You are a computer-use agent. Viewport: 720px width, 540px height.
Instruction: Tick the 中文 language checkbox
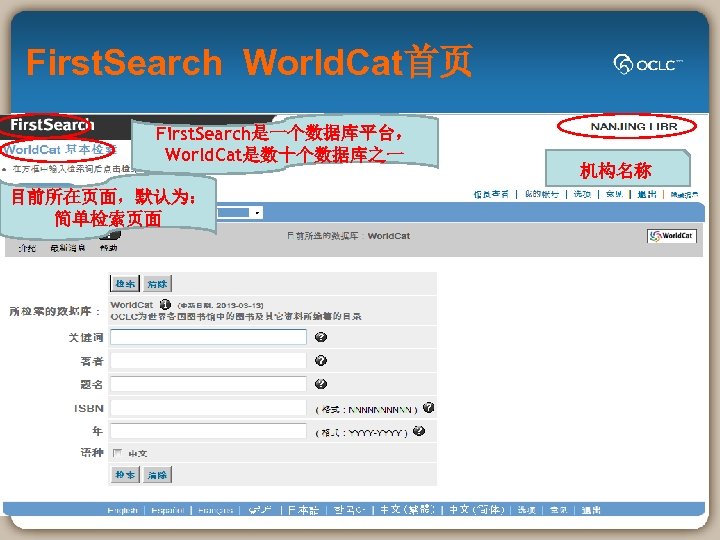tap(118, 453)
